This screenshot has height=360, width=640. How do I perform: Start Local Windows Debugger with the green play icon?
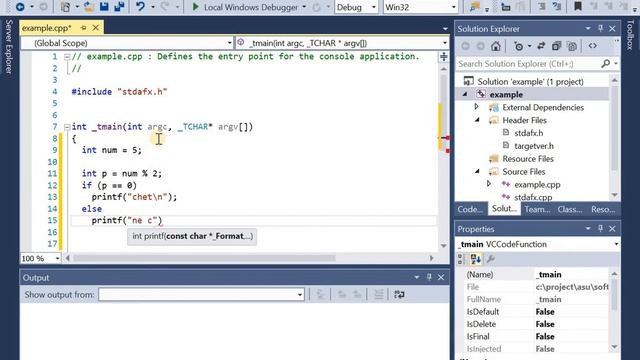(x=196, y=7)
